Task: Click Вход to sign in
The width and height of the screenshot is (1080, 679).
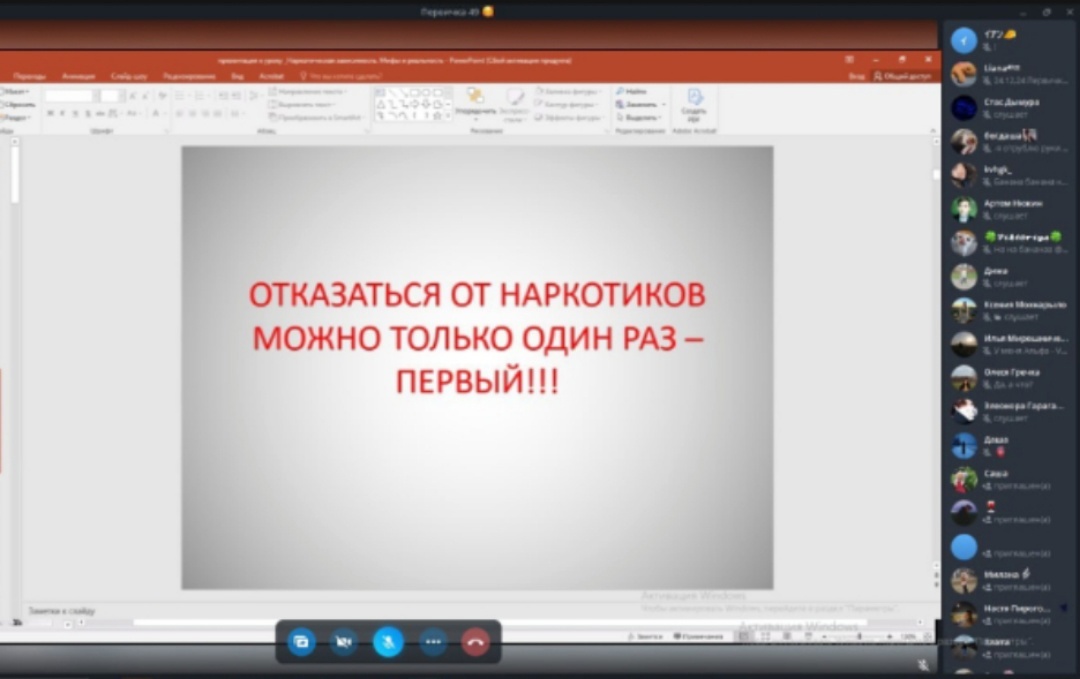Action: pos(857,76)
